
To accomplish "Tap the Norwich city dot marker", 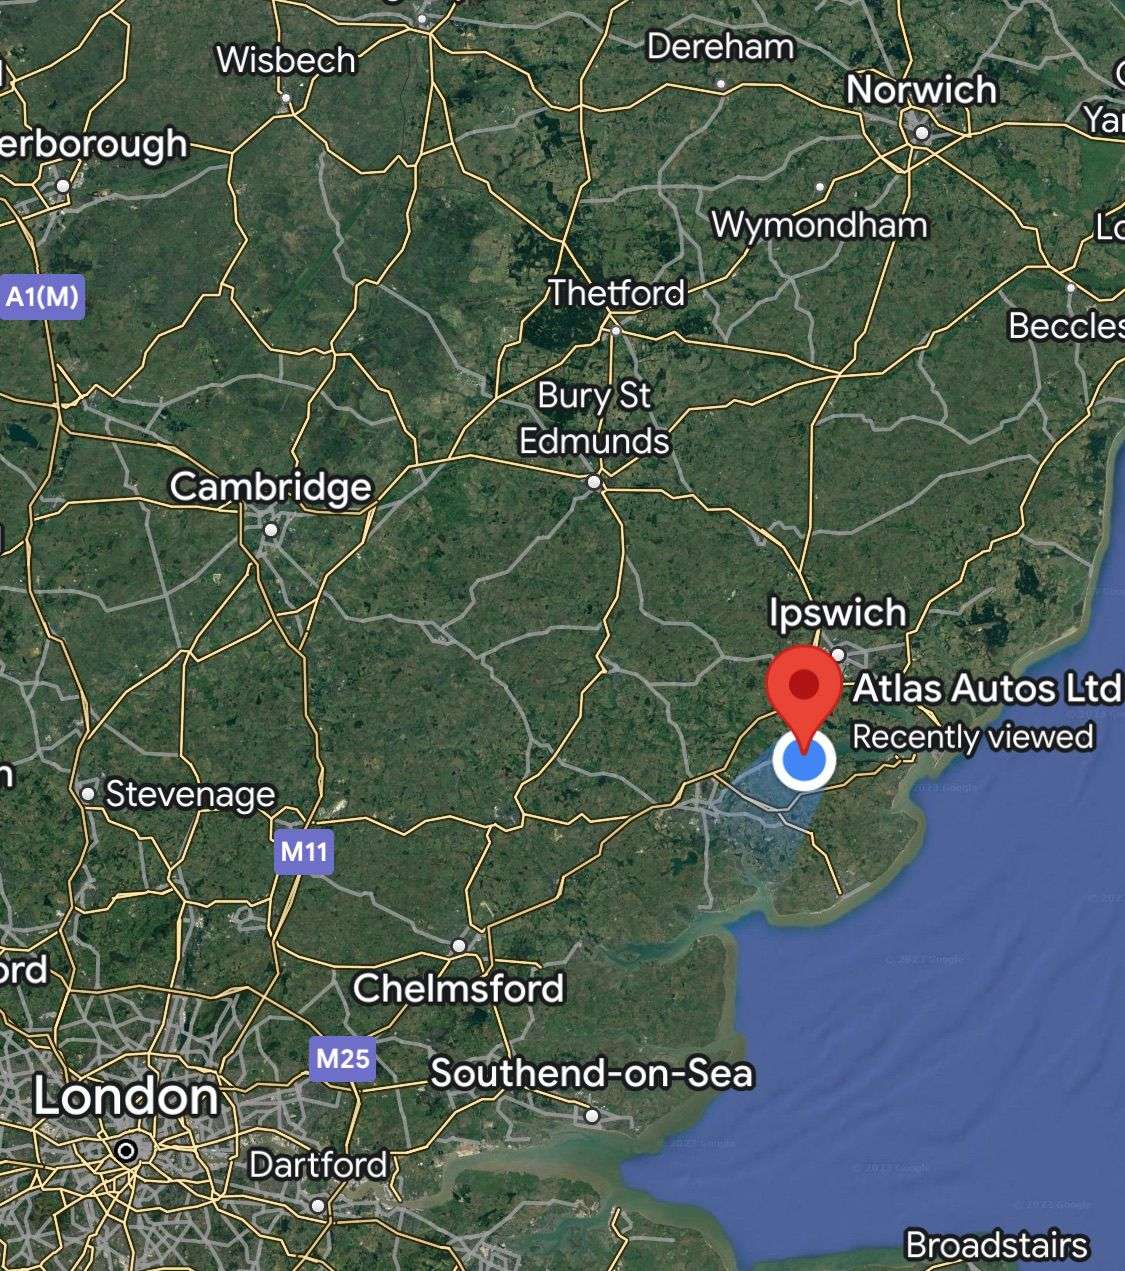I will tap(921, 132).
